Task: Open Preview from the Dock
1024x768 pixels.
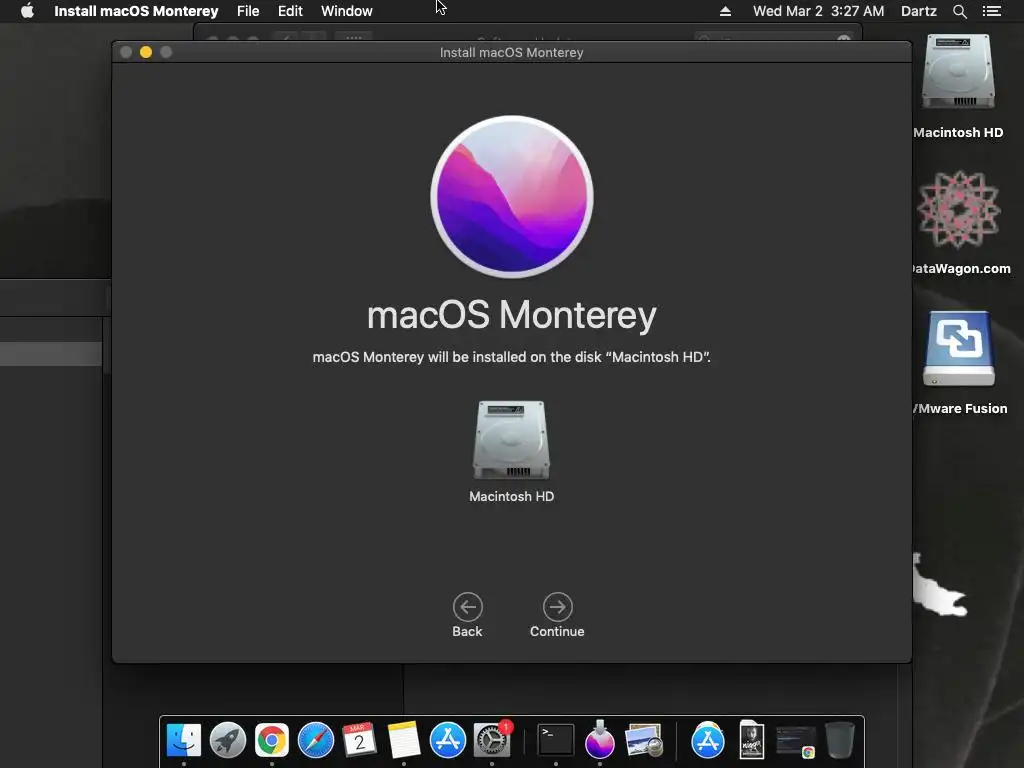Action: tap(643, 740)
